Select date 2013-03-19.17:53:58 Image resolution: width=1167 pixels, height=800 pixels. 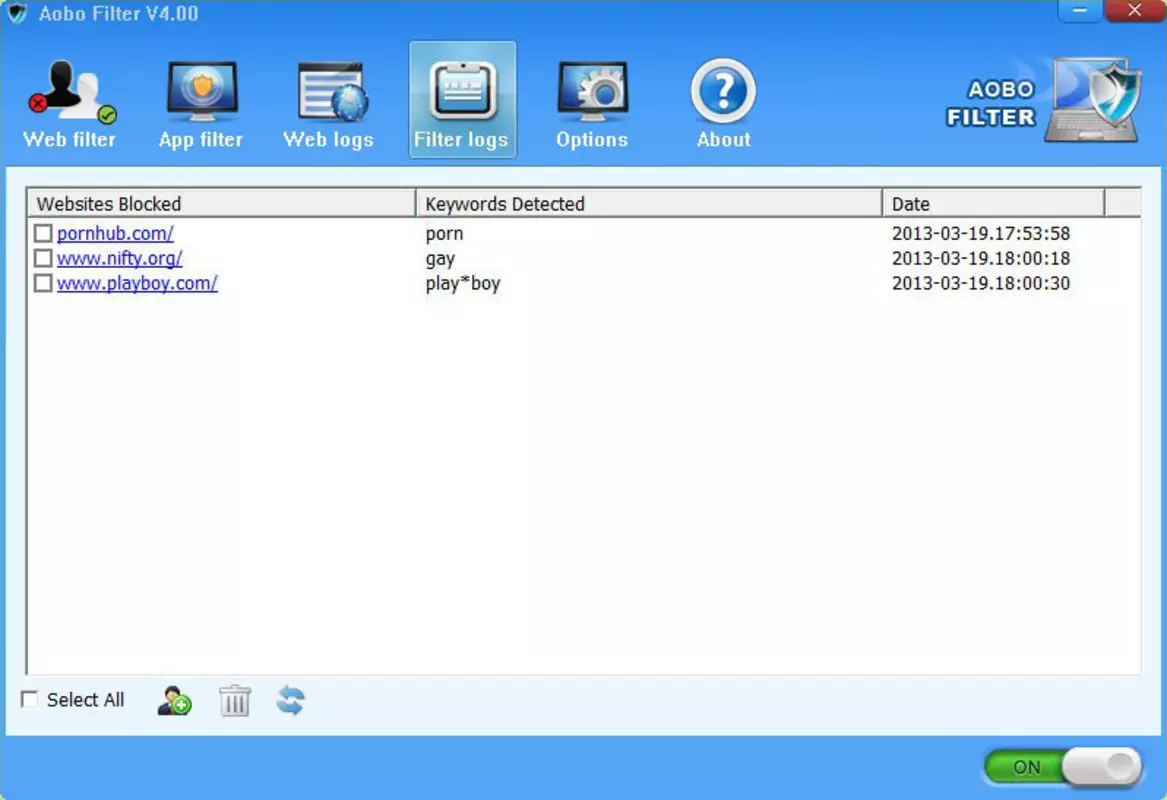[x=981, y=233]
